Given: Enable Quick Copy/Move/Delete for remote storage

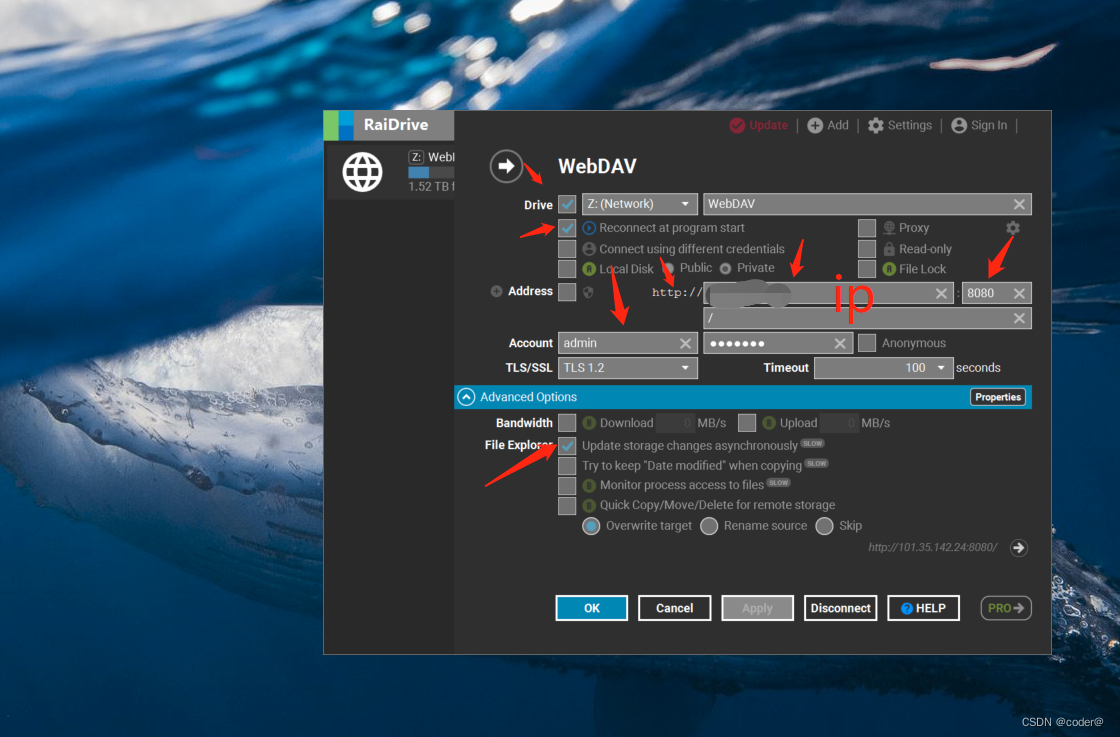Looking at the screenshot, I should coord(567,506).
